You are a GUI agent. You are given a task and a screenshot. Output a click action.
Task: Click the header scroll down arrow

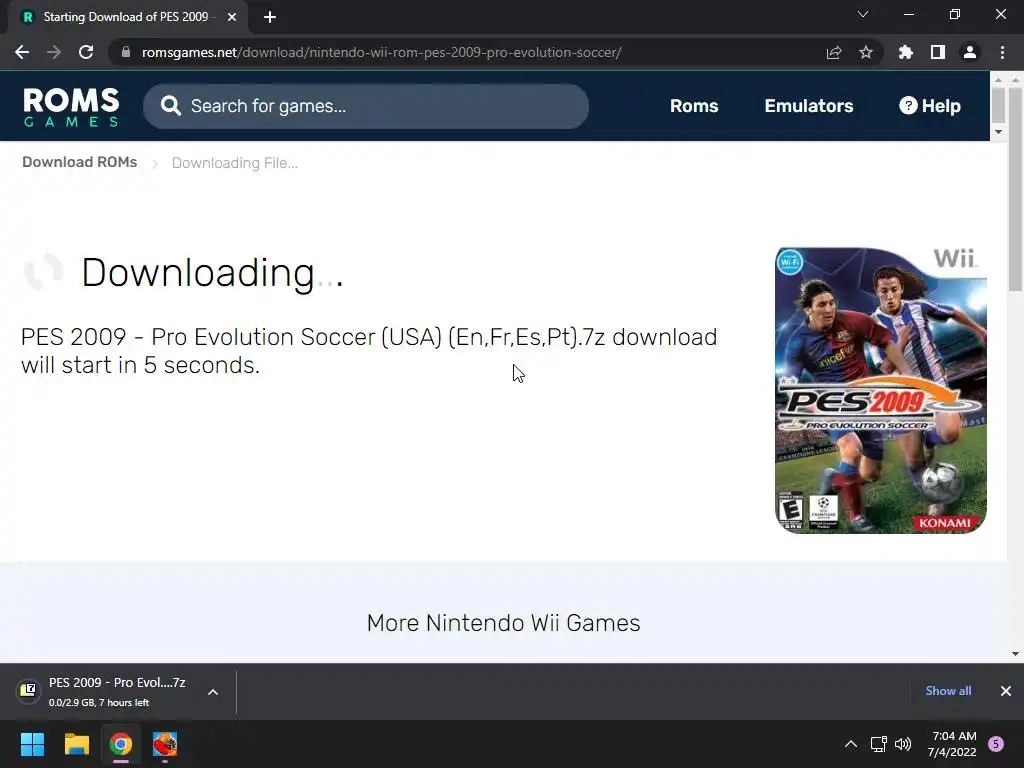pyautogui.click(x=998, y=131)
